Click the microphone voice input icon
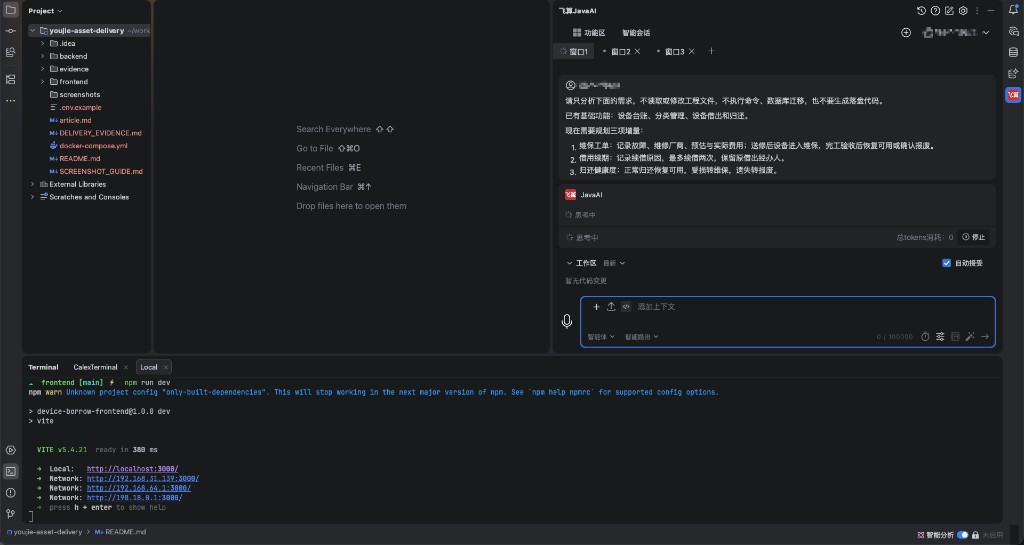 coord(567,321)
